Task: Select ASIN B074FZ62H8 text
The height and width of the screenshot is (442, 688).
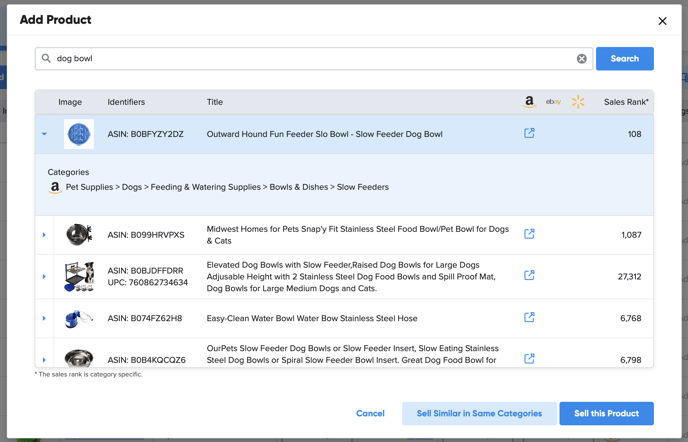Action: (x=144, y=318)
